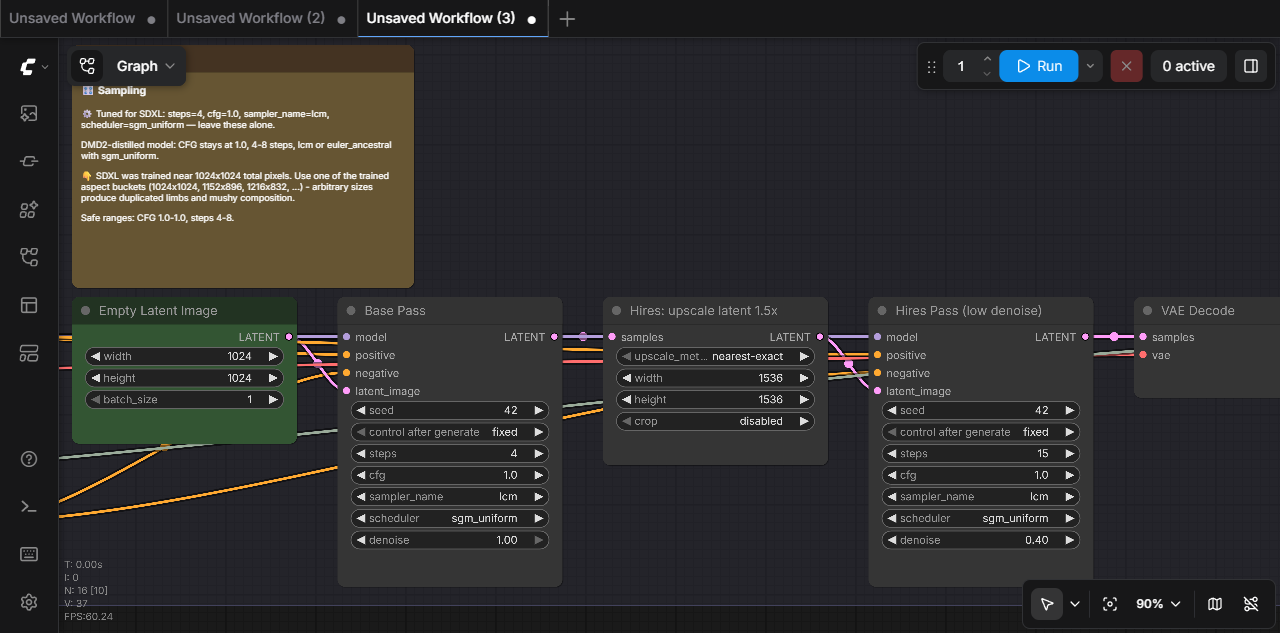Change Base Pass control after generate combo
Image resolution: width=1280 pixels, height=633 pixels.
451,432
